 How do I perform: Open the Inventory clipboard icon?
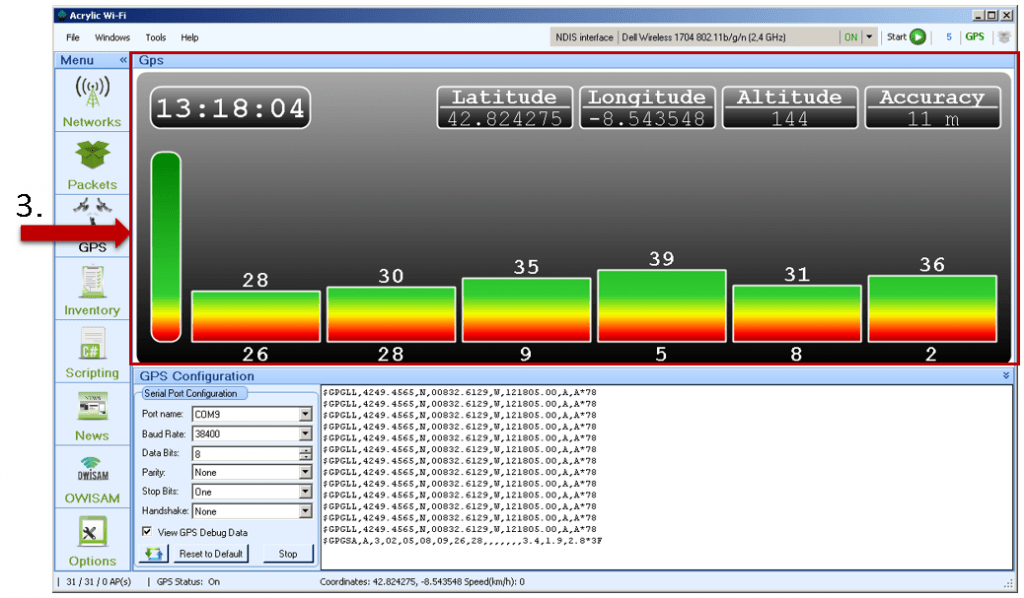coord(92,281)
